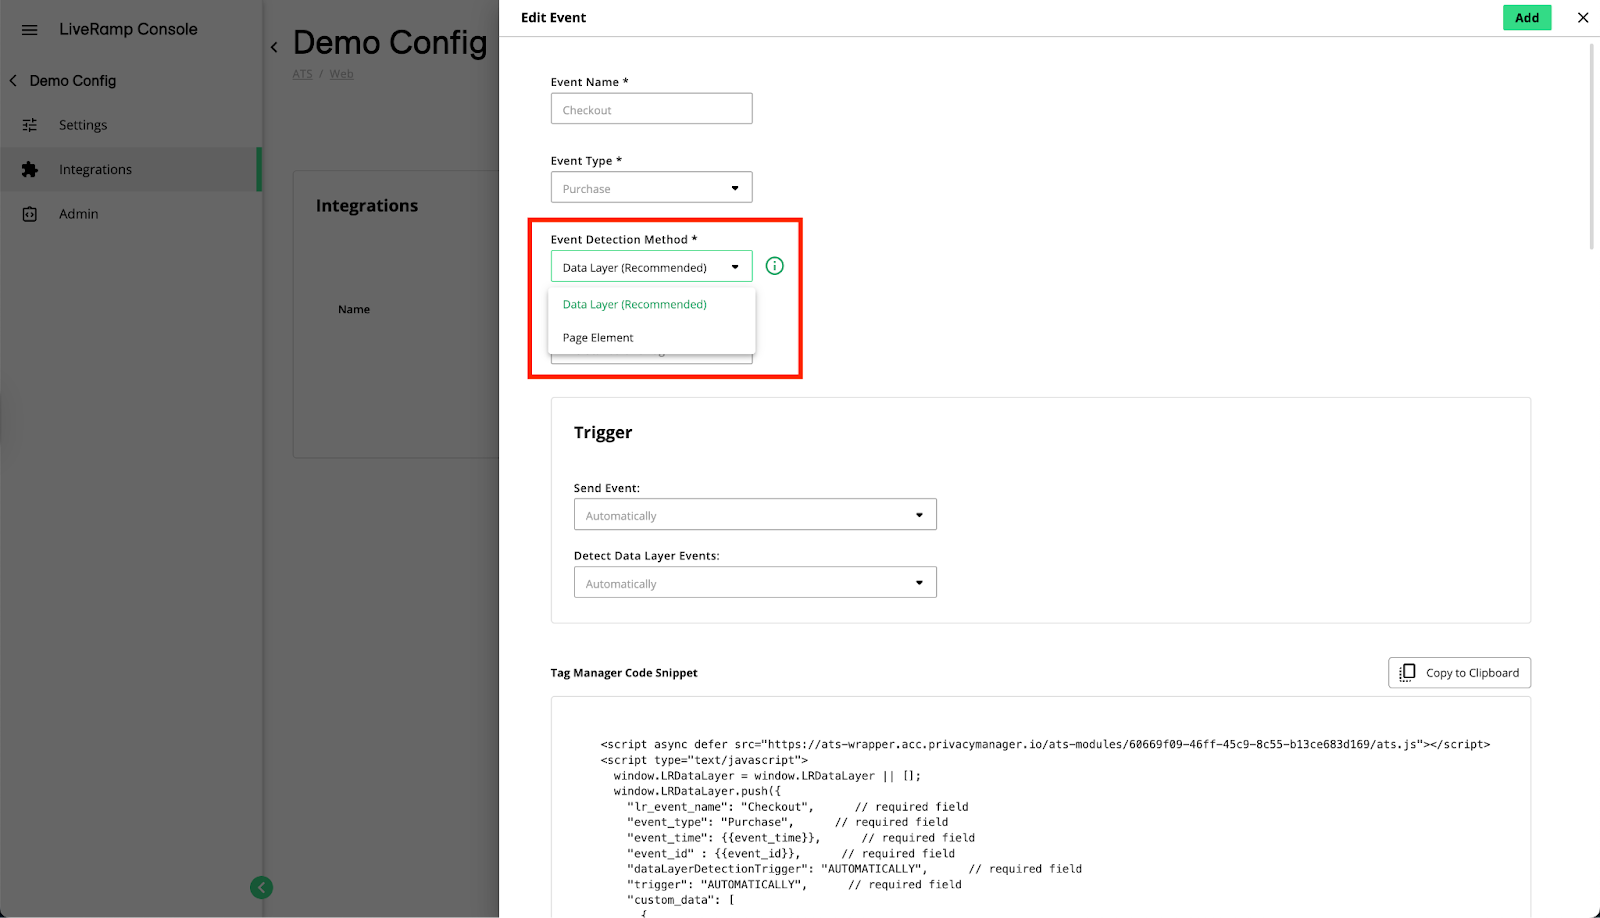Click the info icon beside Event Detection Method
The height and width of the screenshot is (918, 1600).
pos(775,266)
